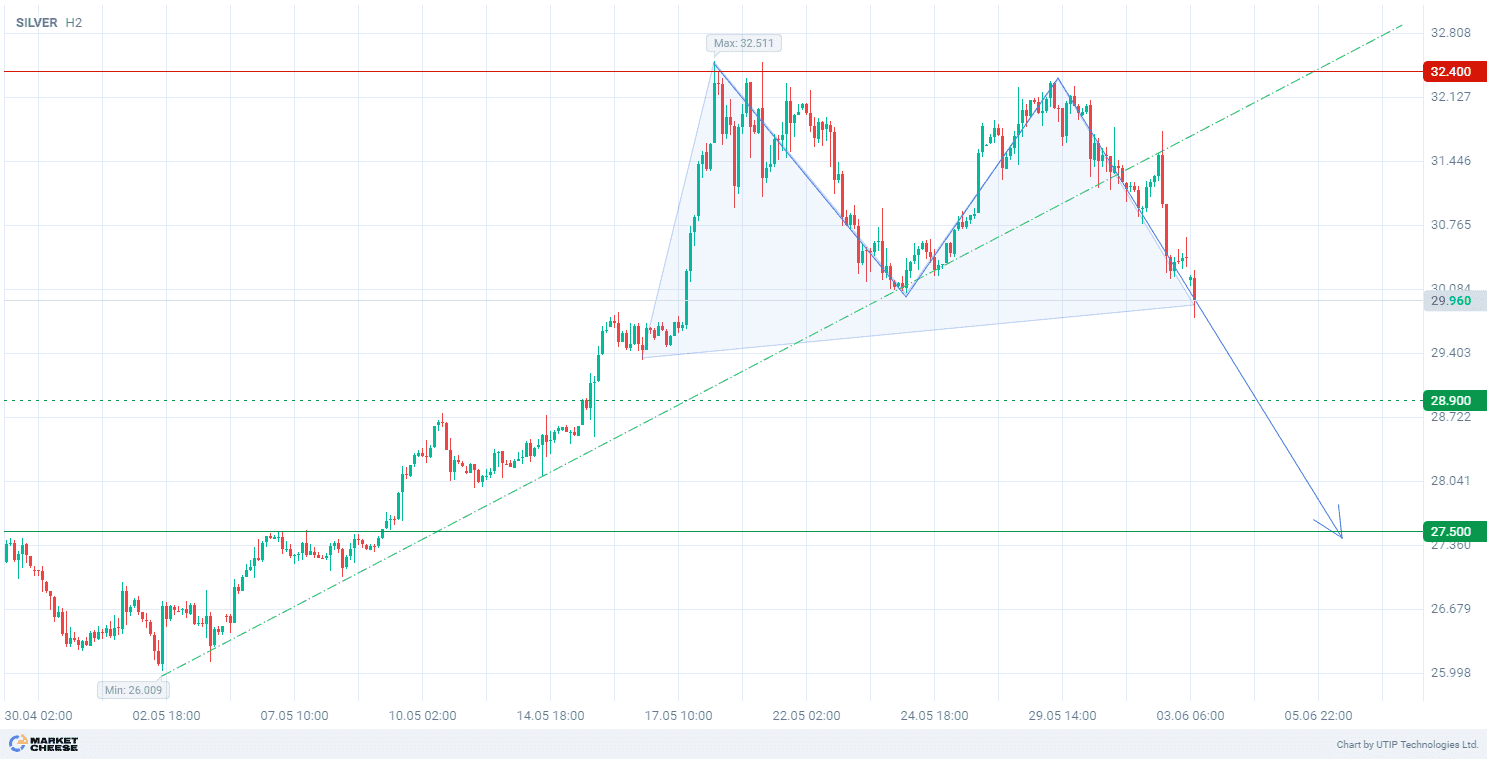Click the Chart by UTIP Technologies Ltd. credit
The height and width of the screenshot is (759, 1487).
[x=1407, y=745]
